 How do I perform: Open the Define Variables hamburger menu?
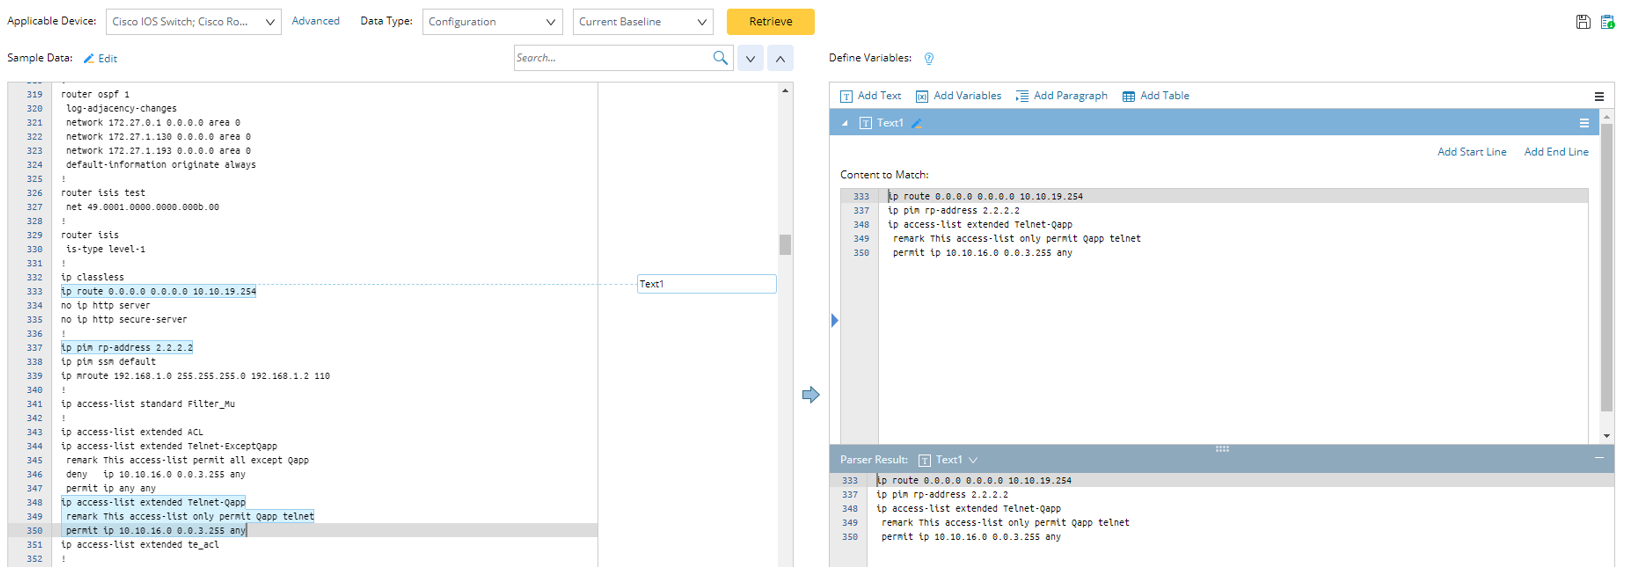[1598, 97]
